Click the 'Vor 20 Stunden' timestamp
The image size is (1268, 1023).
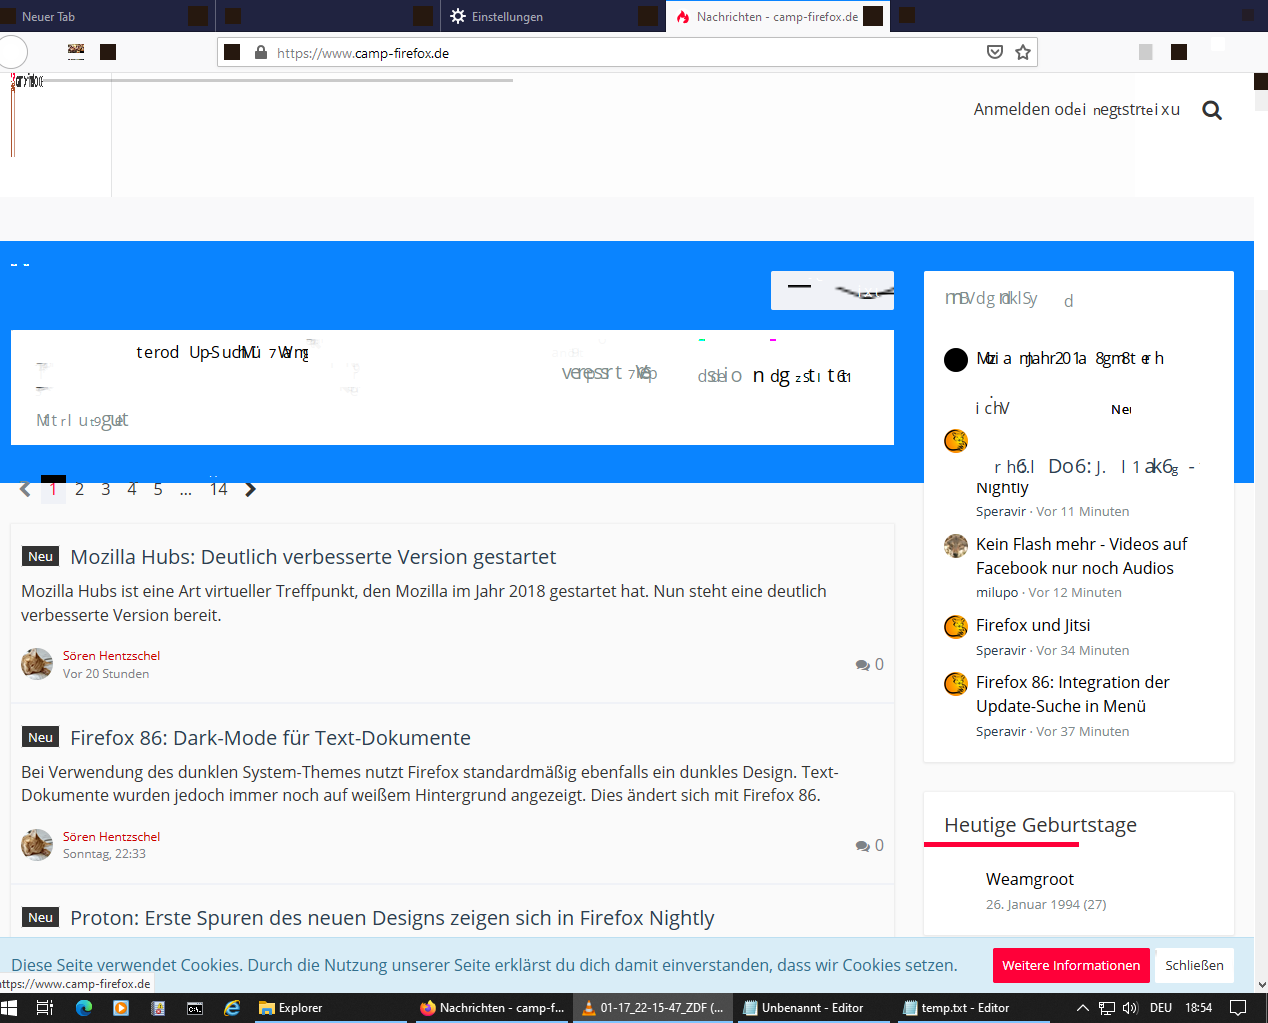pos(106,674)
